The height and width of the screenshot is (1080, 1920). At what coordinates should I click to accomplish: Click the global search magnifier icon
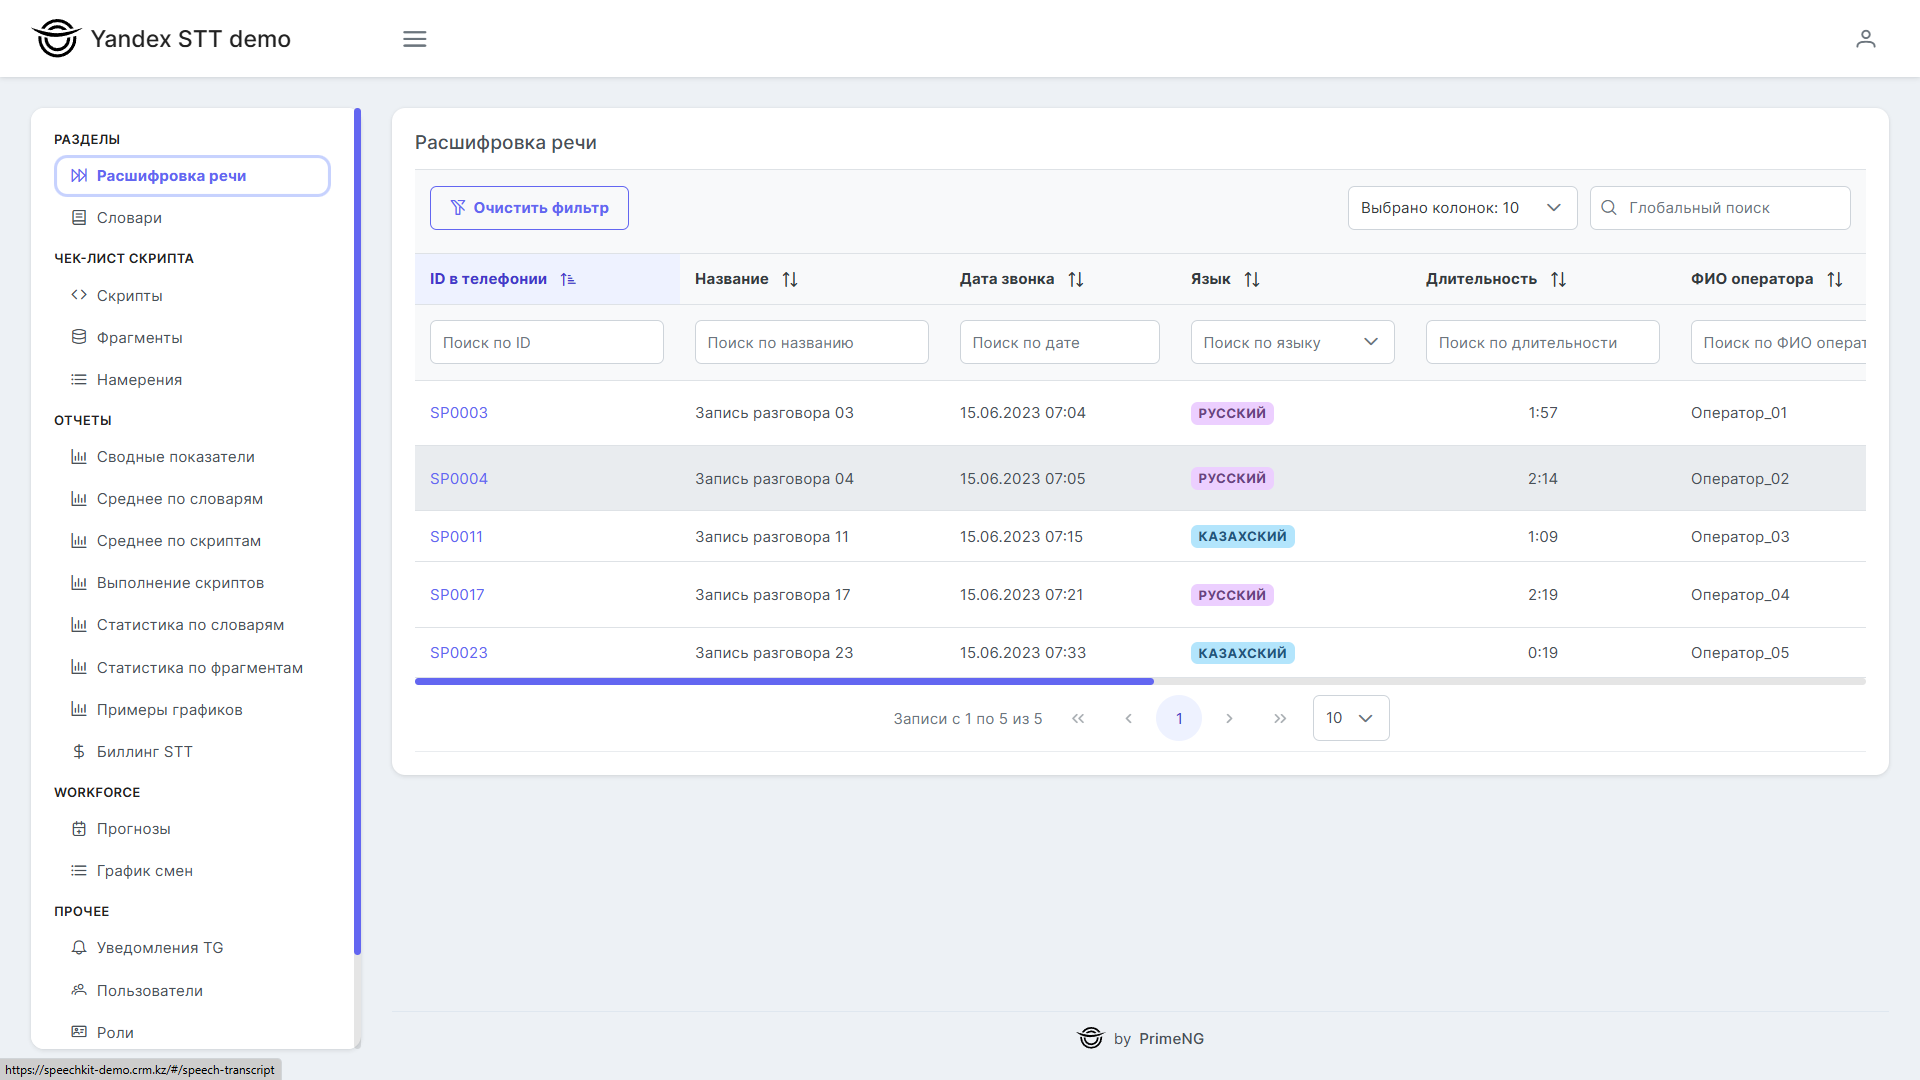point(1609,208)
